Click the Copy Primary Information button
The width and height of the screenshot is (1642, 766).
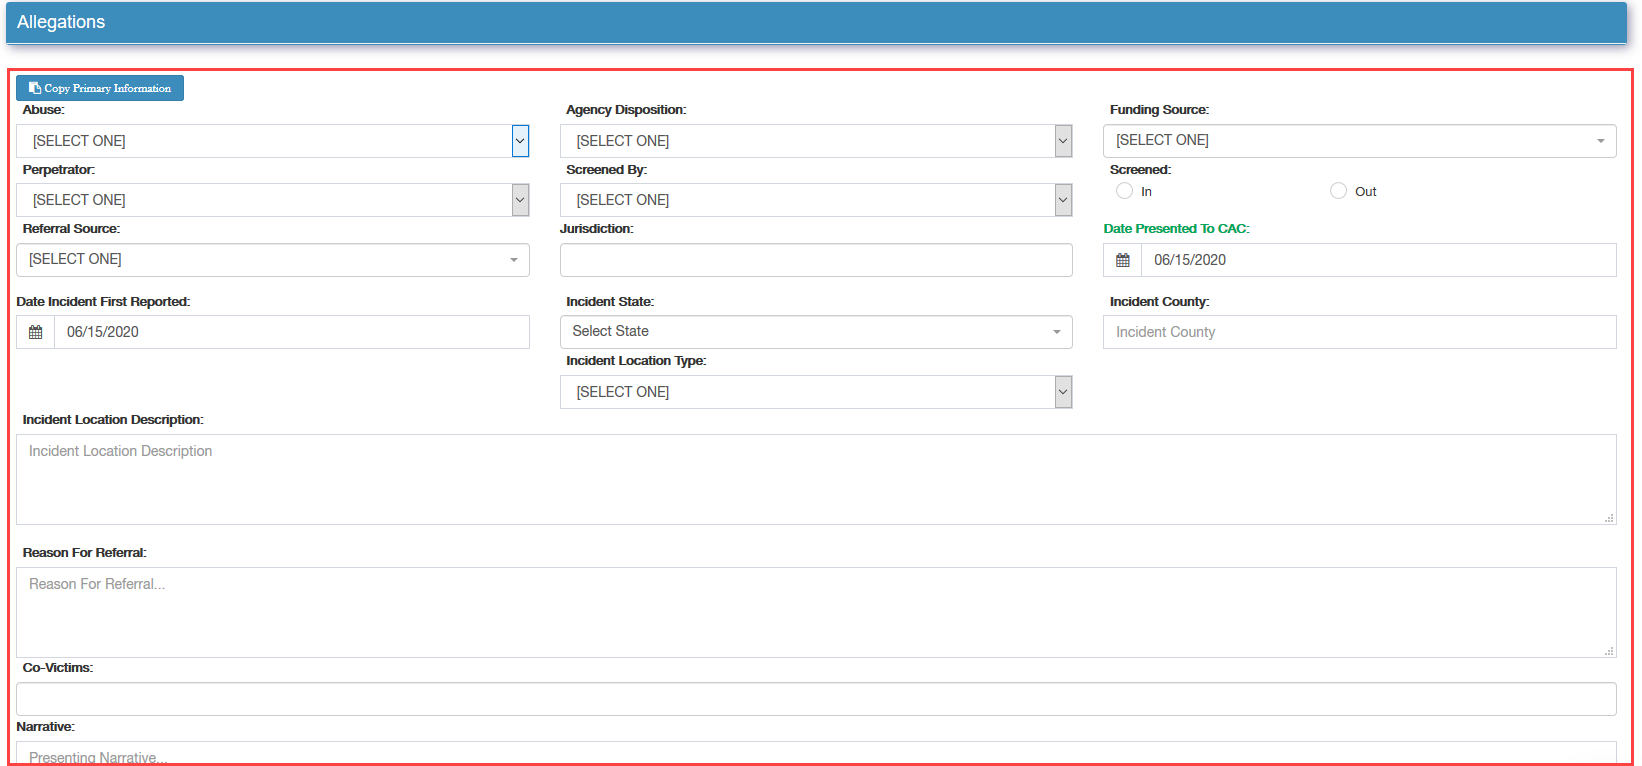point(100,88)
